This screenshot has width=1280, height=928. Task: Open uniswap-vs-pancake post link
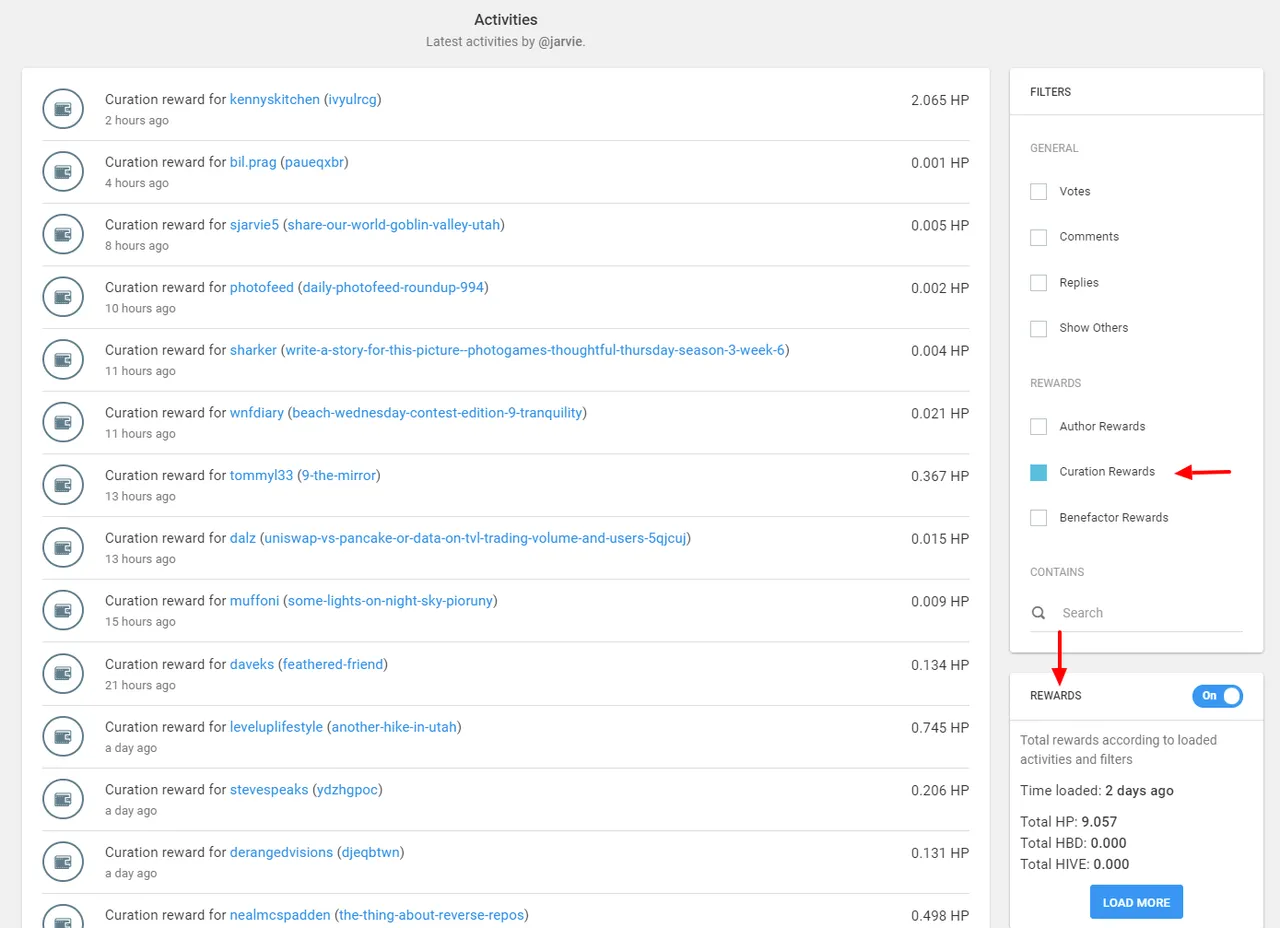pyautogui.click(x=475, y=538)
